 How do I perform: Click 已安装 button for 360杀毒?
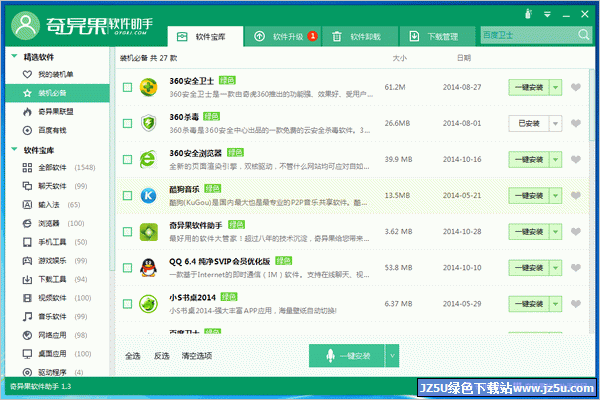pos(529,124)
